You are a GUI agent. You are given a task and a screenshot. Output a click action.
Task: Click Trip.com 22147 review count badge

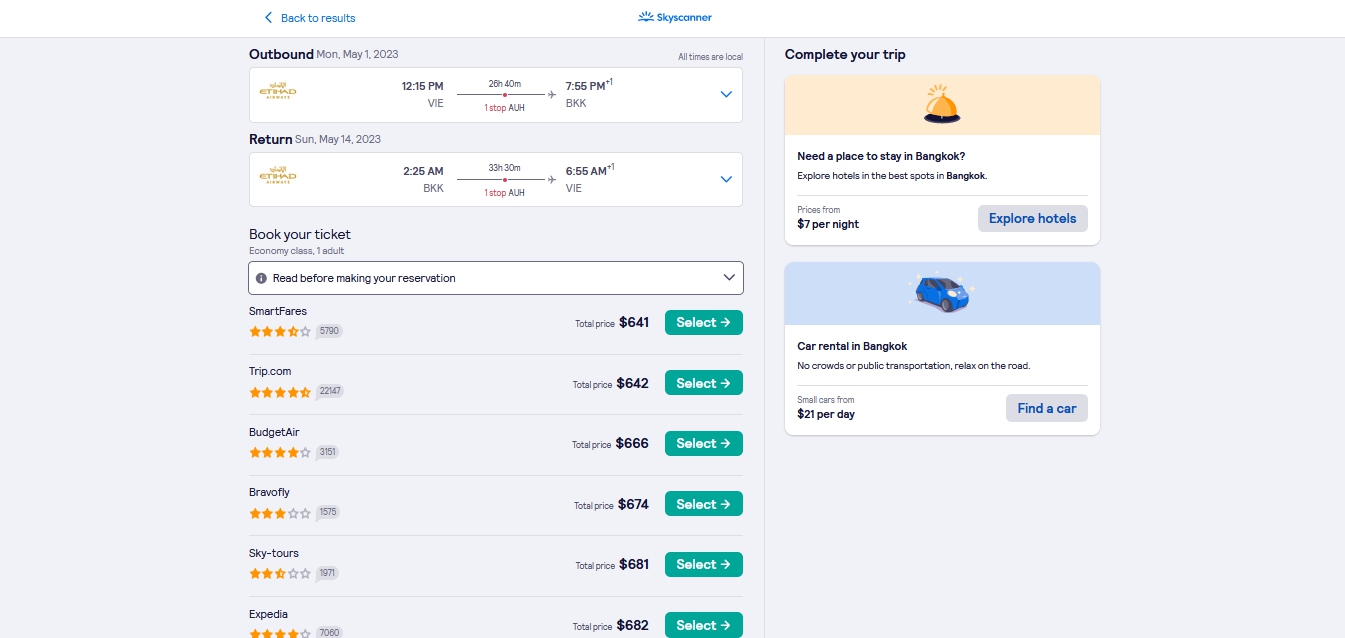tap(330, 391)
